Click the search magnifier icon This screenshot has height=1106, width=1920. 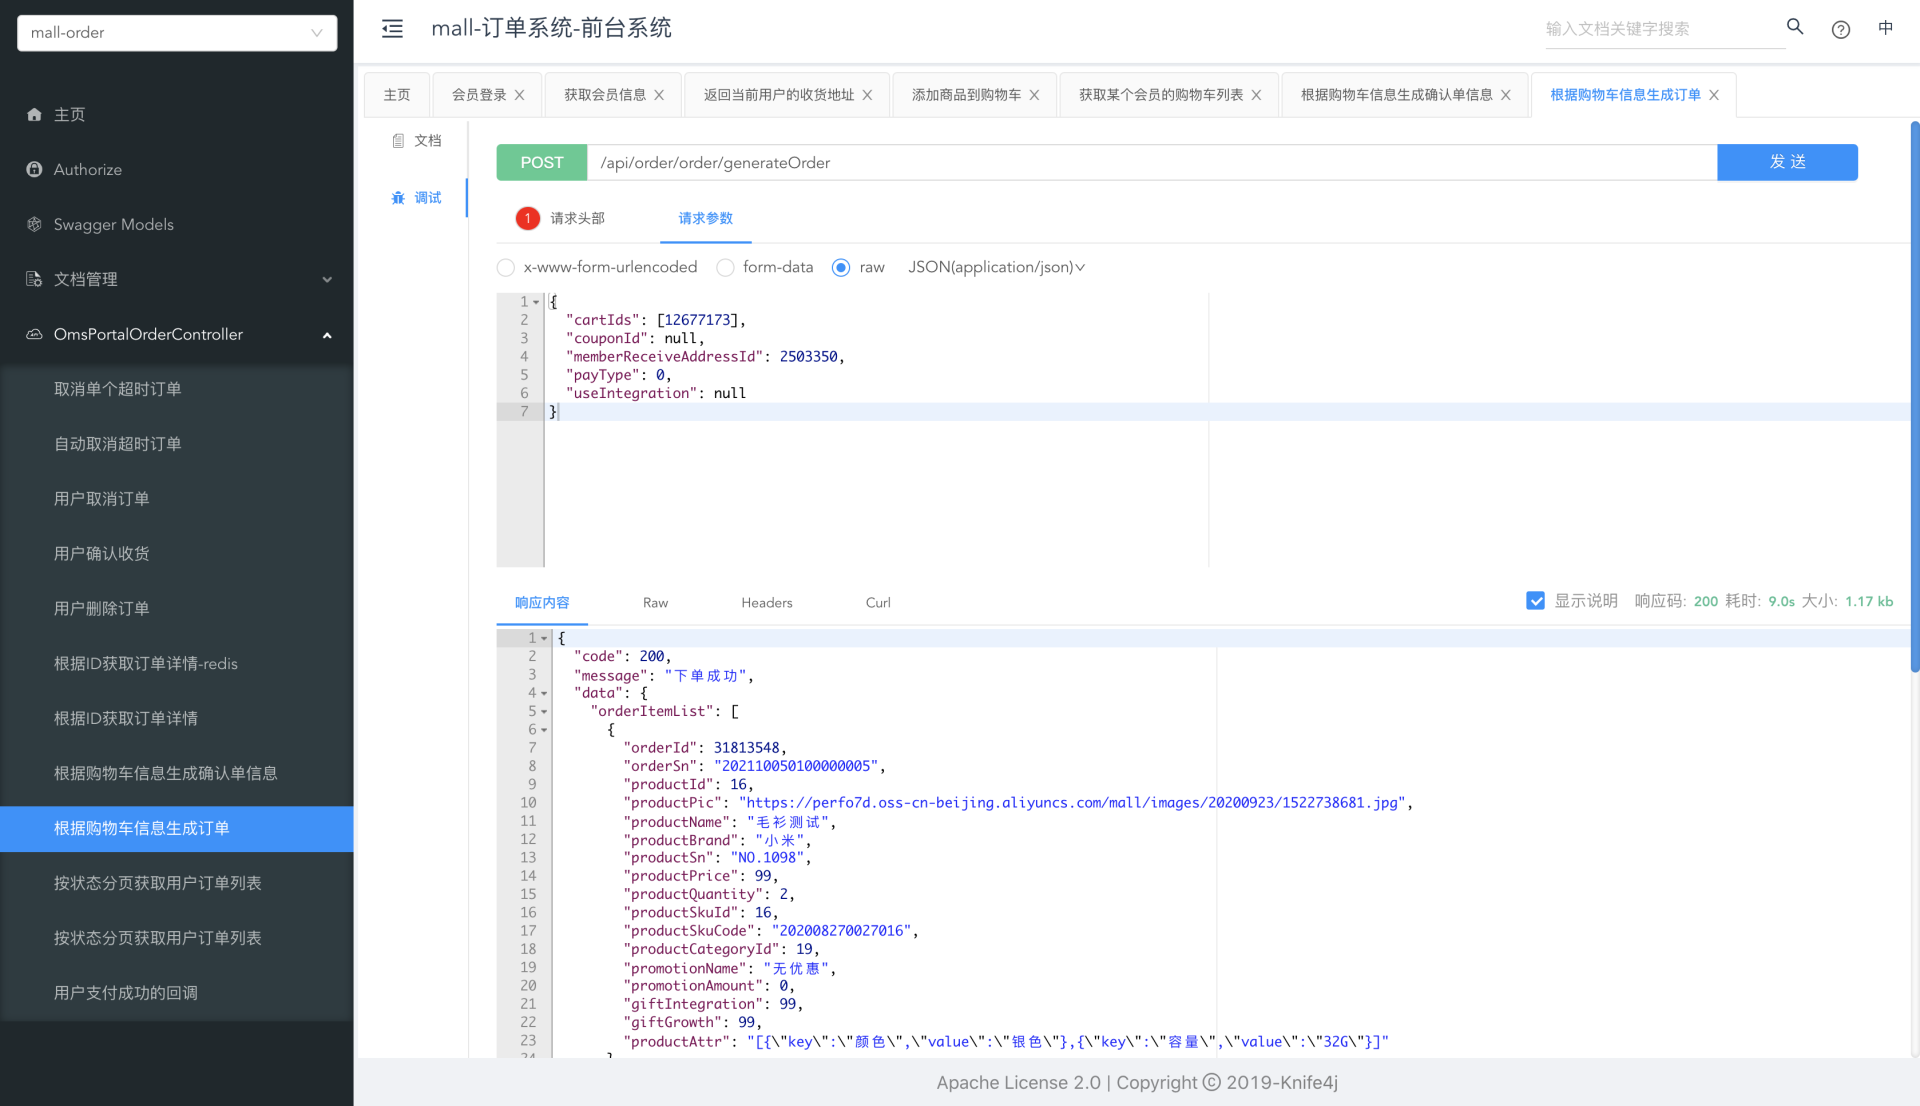pyautogui.click(x=1795, y=27)
